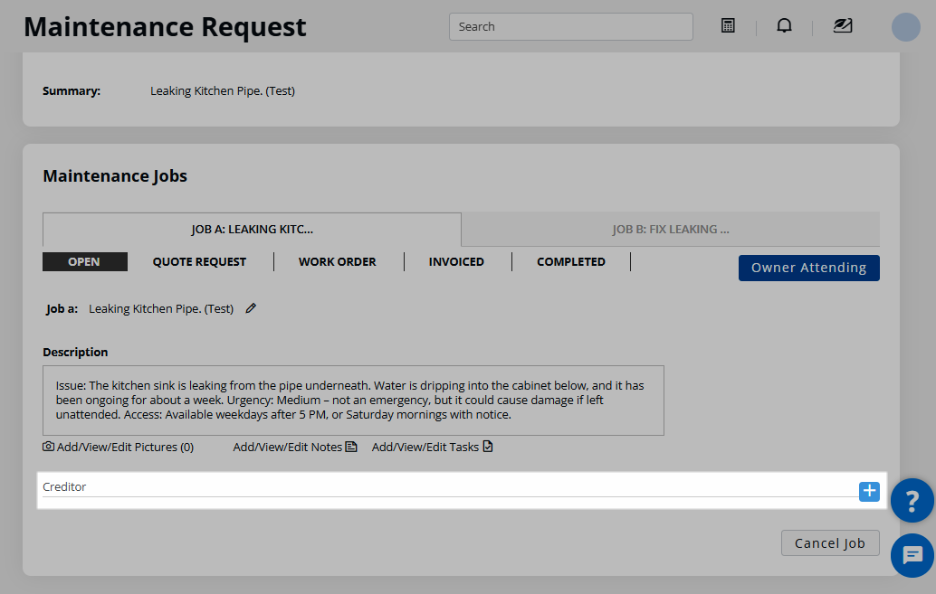Viewport: 936px width, 594px height.
Task: Click the Summary value Leaking Kitchen Pipe. (Test)
Action: (223, 91)
